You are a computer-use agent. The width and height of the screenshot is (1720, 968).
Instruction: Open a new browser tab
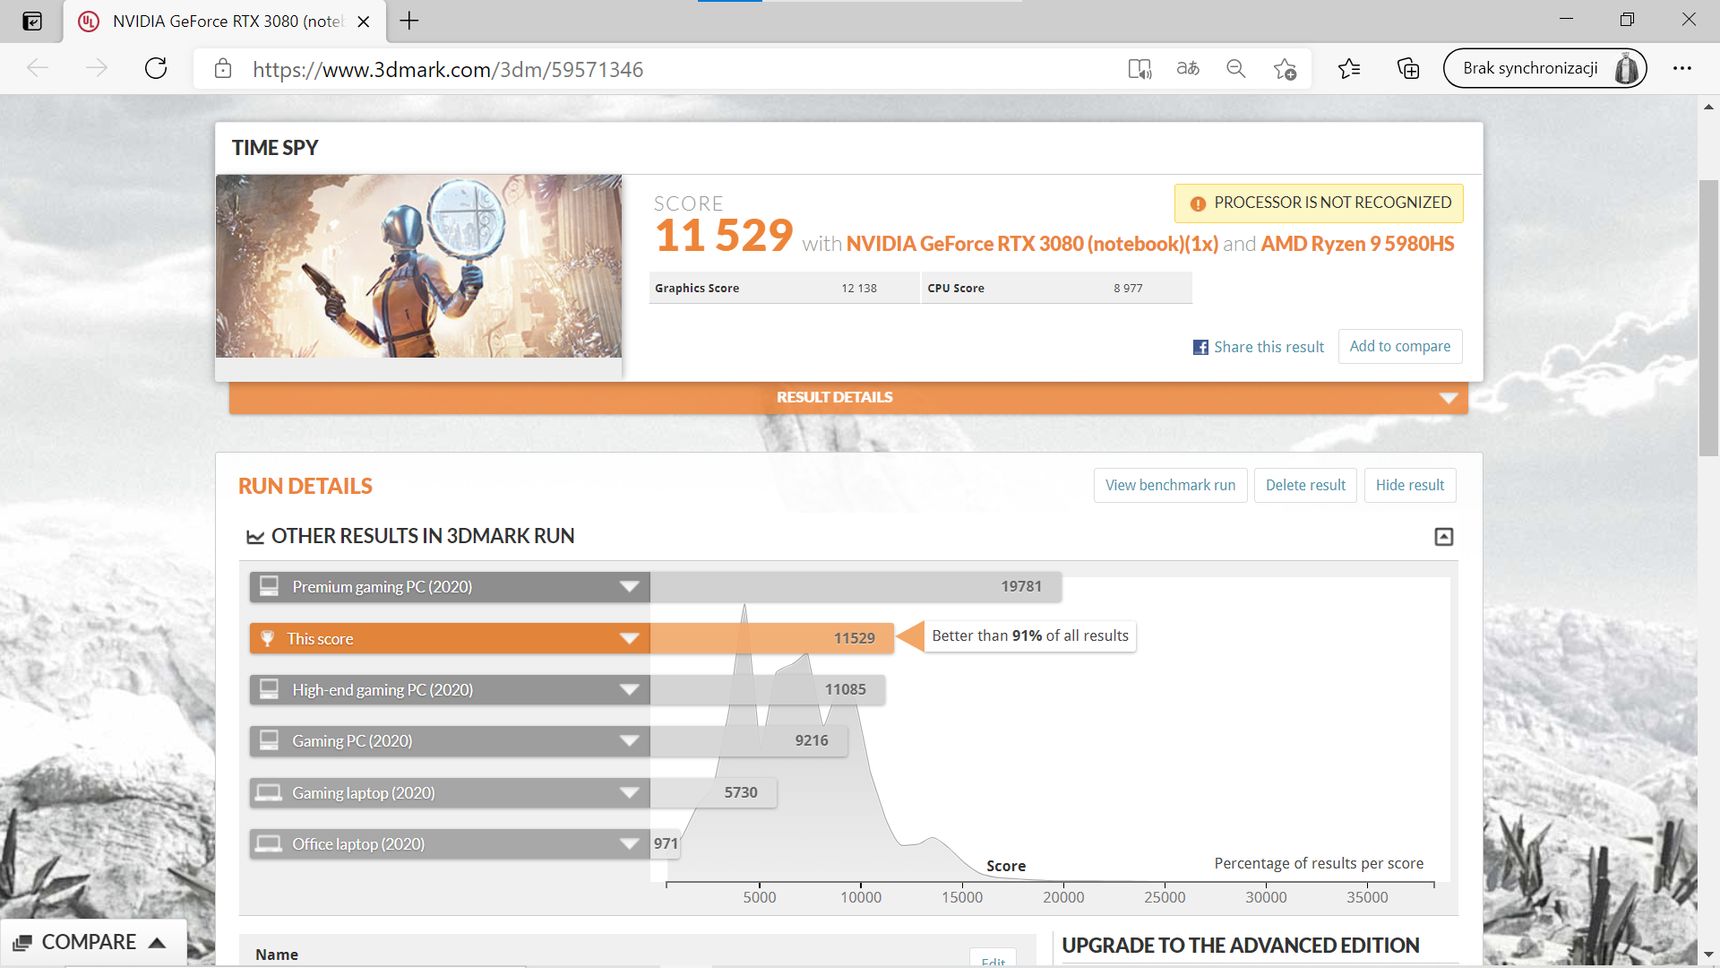409,20
